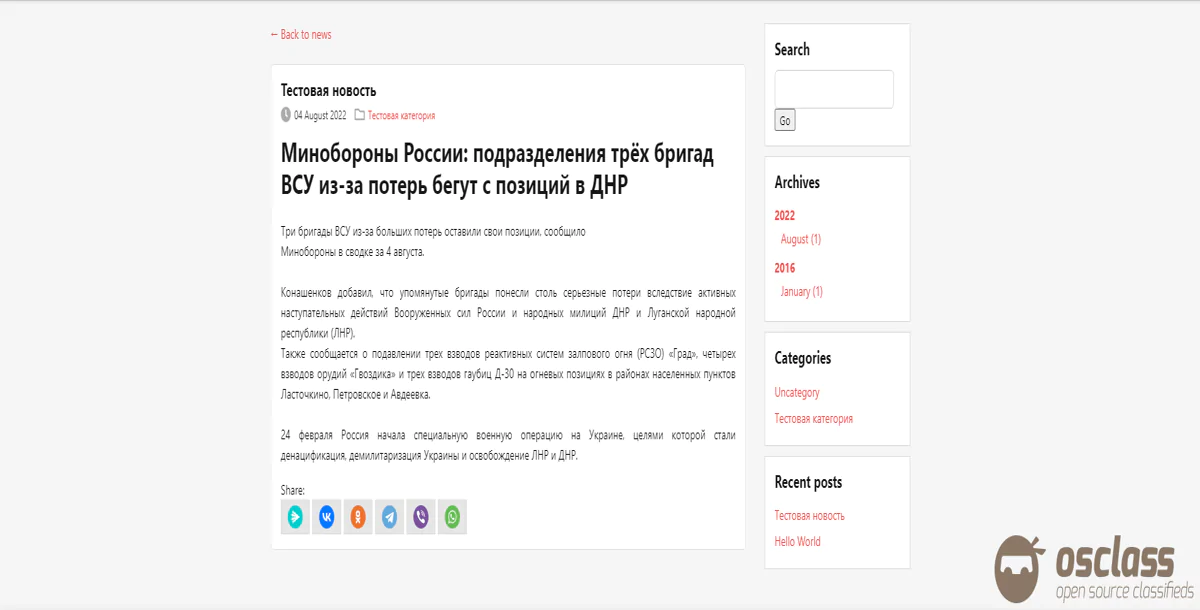Click the clock icon beside the post date
The width and height of the screenshot is (1200, 610).
click(x=286, y=115)
